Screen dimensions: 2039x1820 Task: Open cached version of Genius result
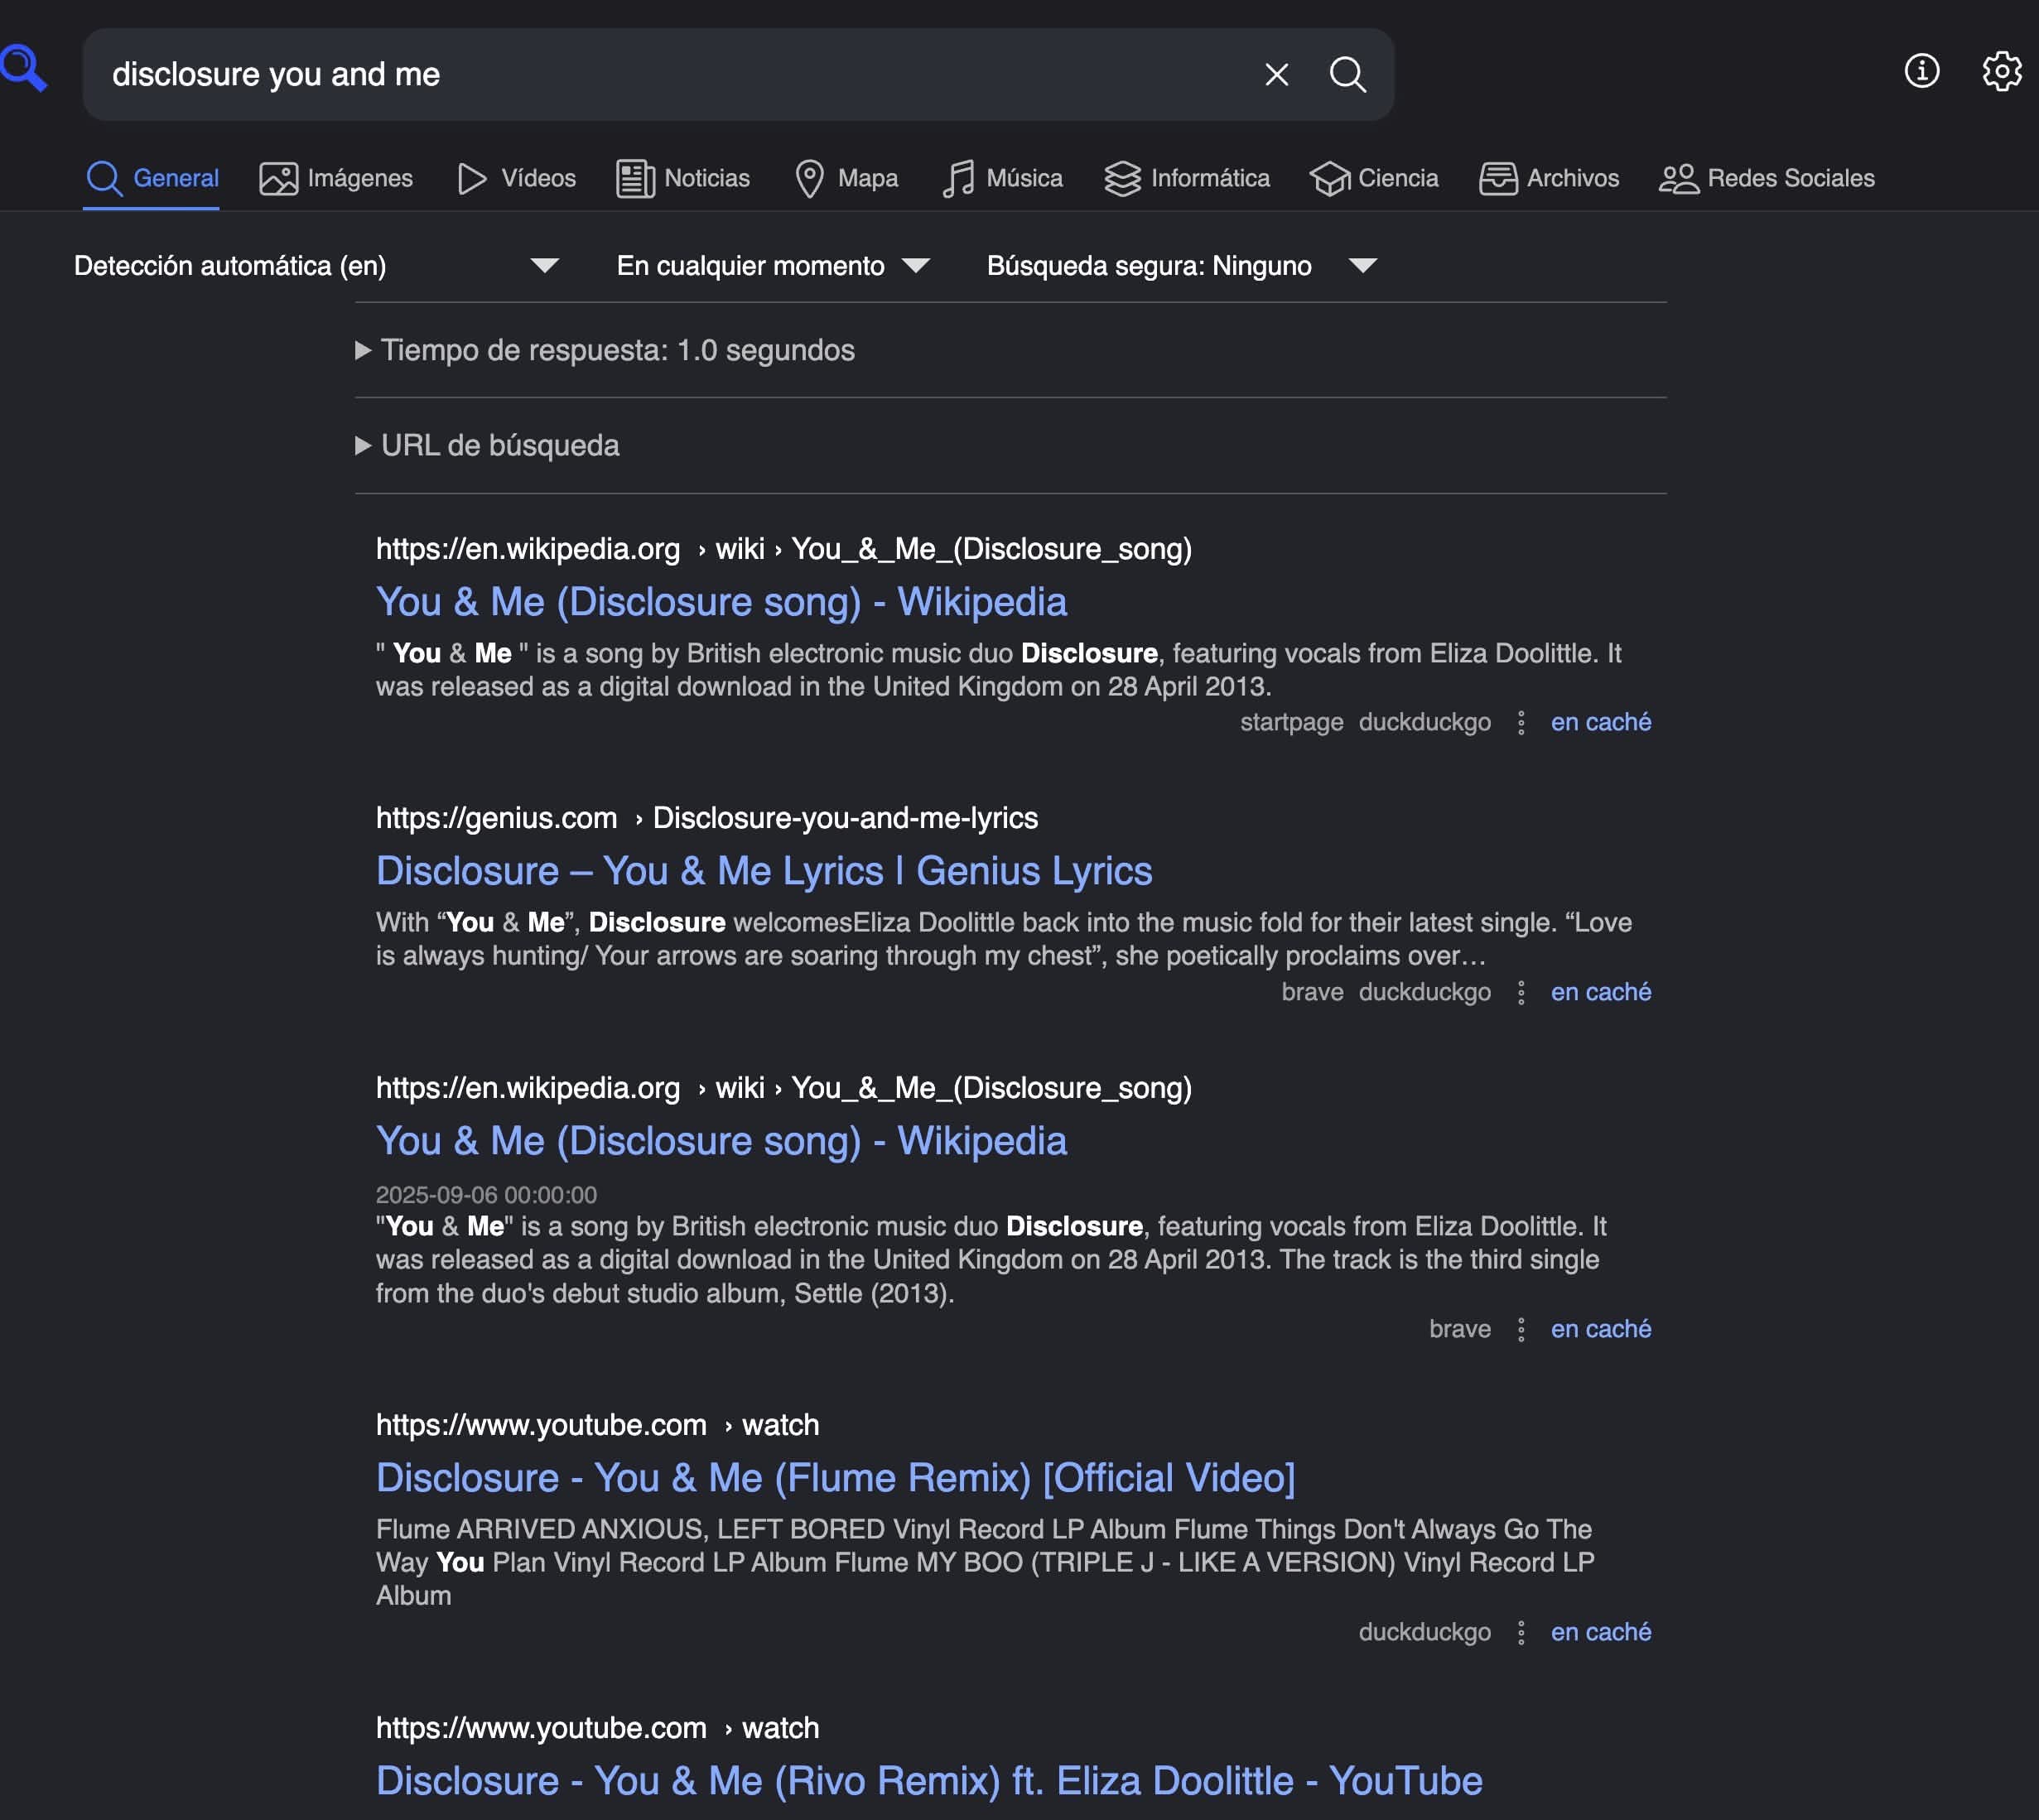[x=1600, y=992]
